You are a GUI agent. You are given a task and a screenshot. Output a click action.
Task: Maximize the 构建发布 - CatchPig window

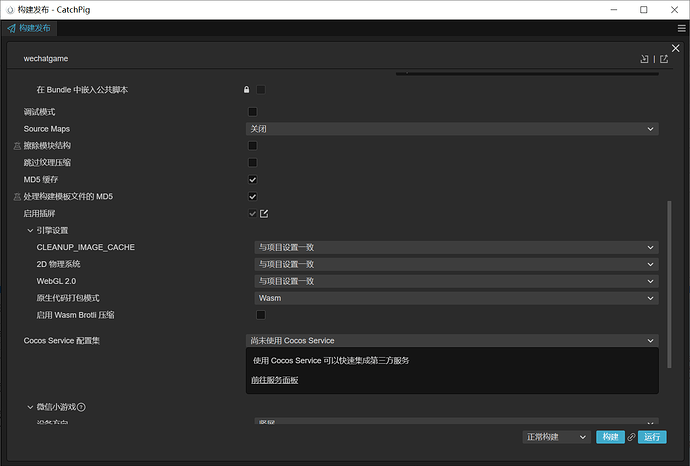pos(643,10)
